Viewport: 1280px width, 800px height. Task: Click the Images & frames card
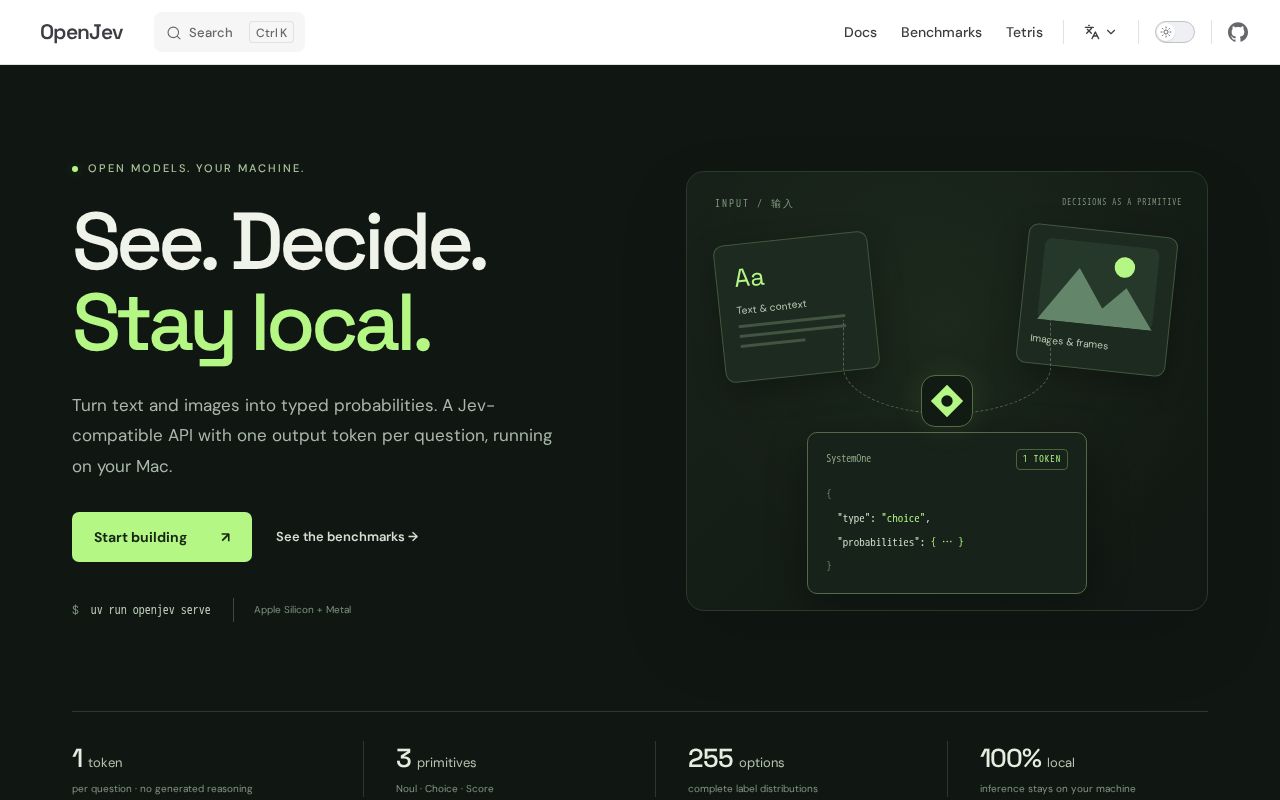coord(1096,300)
